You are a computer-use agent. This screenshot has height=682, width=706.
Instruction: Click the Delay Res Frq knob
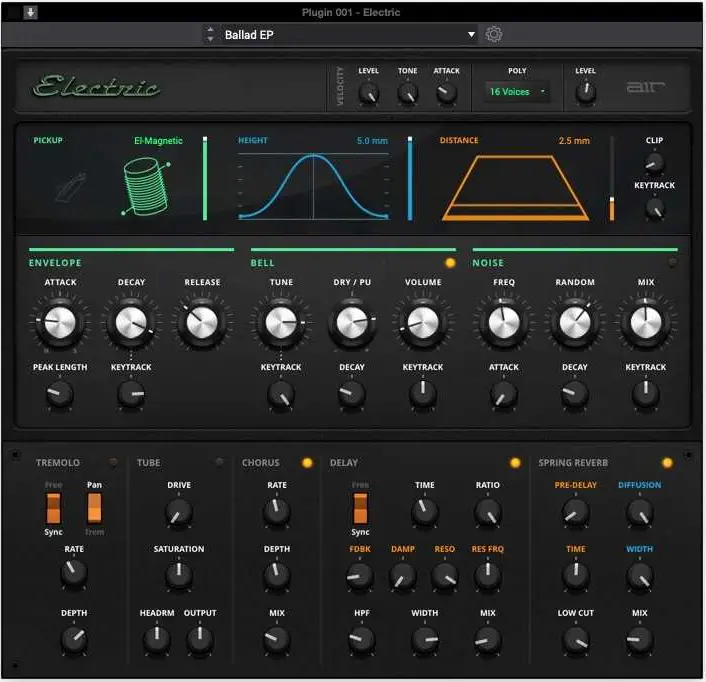(x=488, y=576)
